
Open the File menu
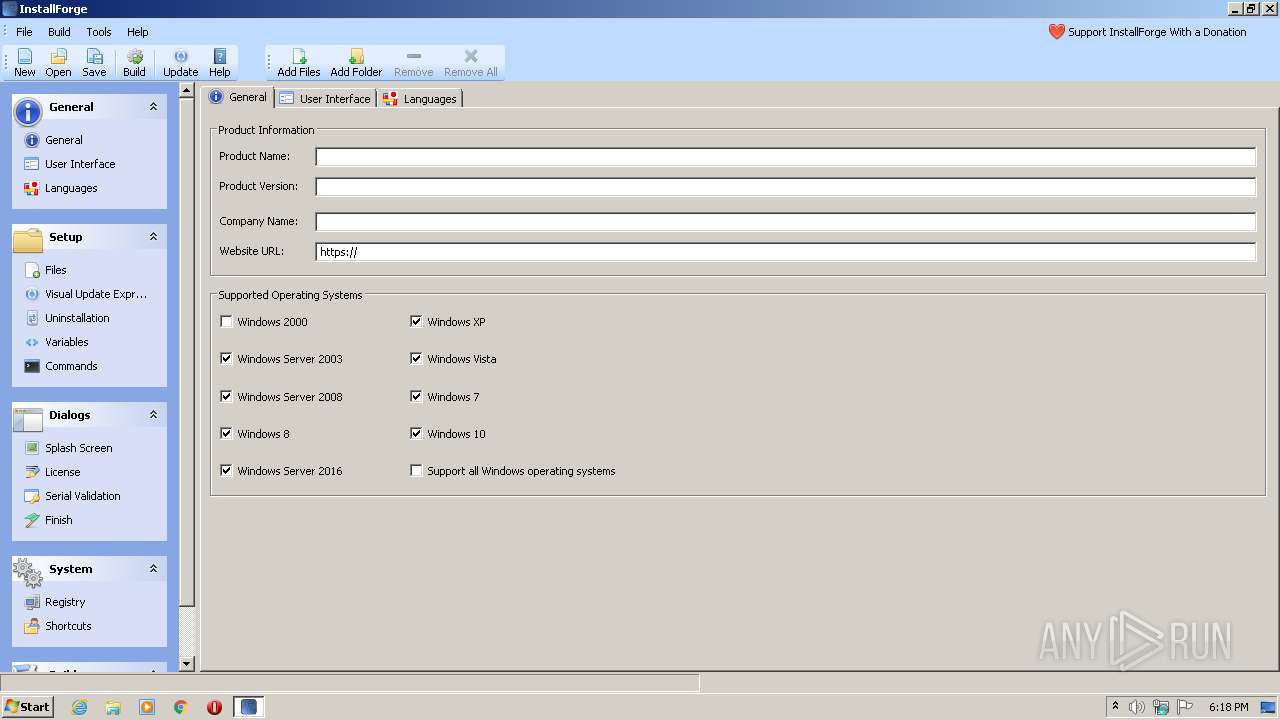(x=24, y=32)
